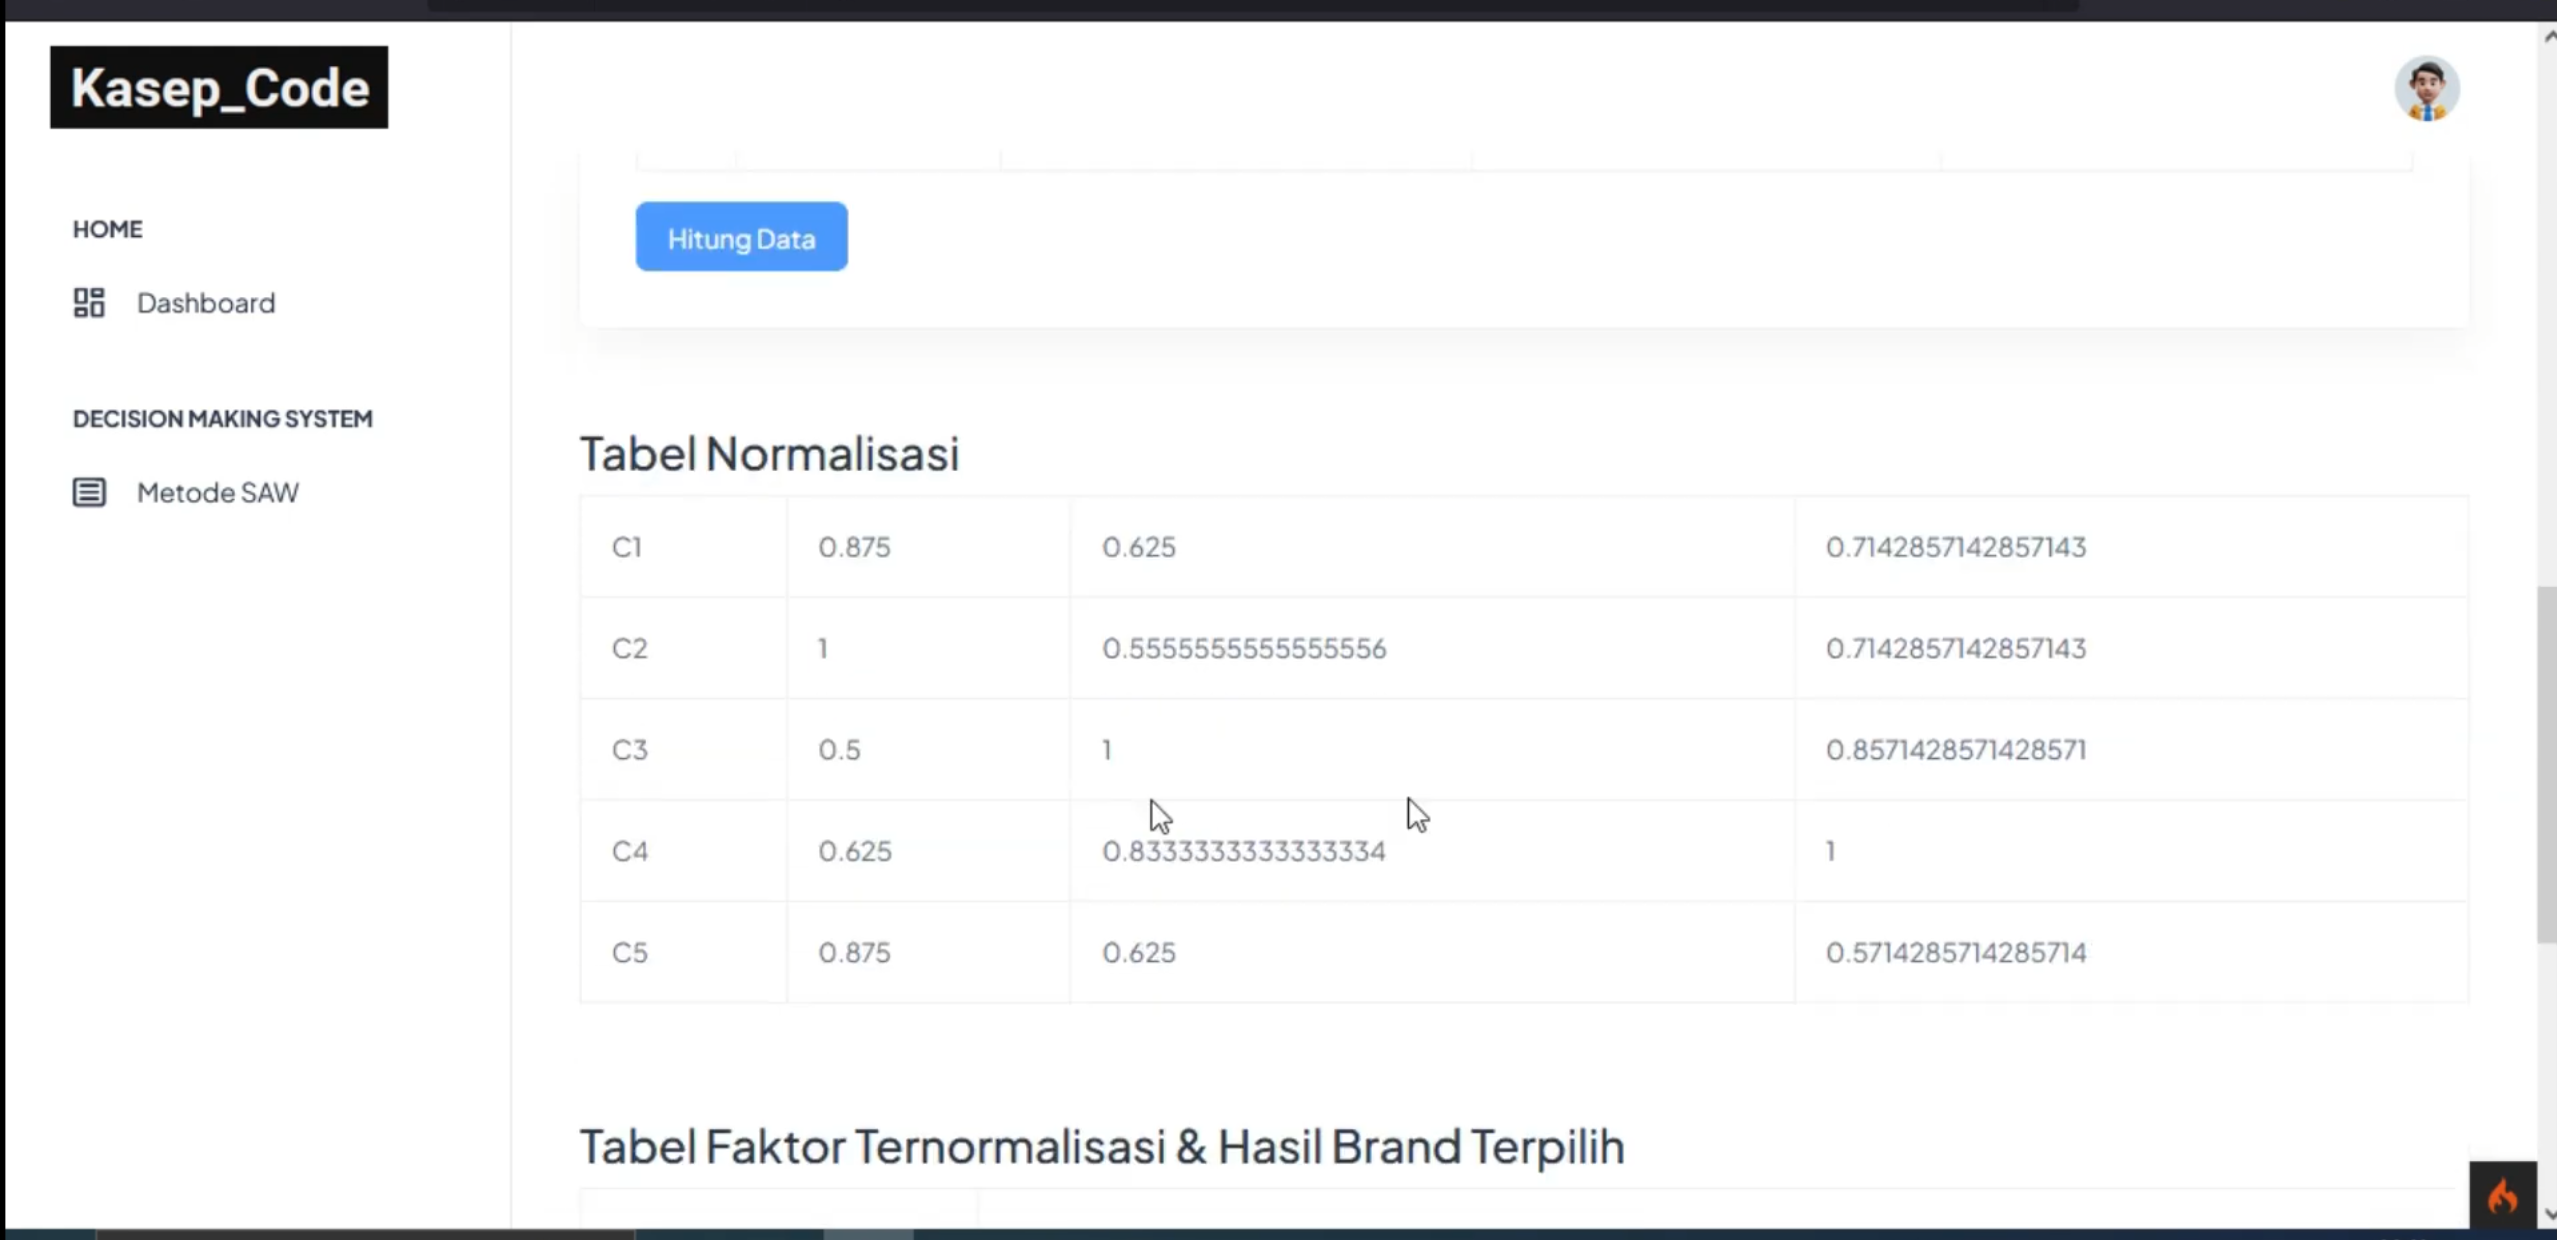
Task: Click the Kasep_Code logo
Action: click(219, 87)
